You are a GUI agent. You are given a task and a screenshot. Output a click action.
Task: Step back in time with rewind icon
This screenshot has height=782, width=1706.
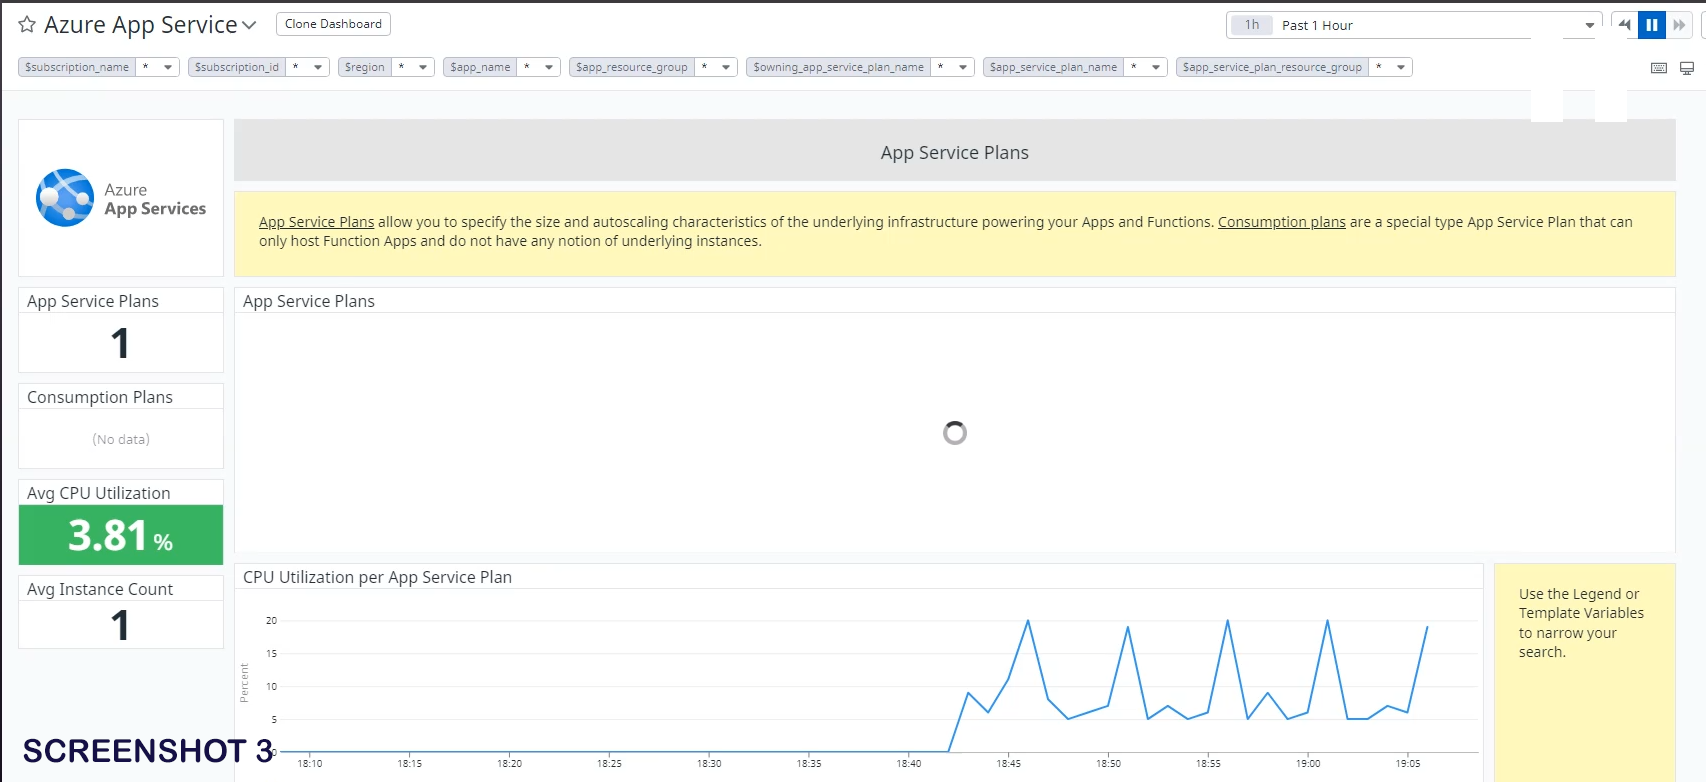(x=1624, y=25)
